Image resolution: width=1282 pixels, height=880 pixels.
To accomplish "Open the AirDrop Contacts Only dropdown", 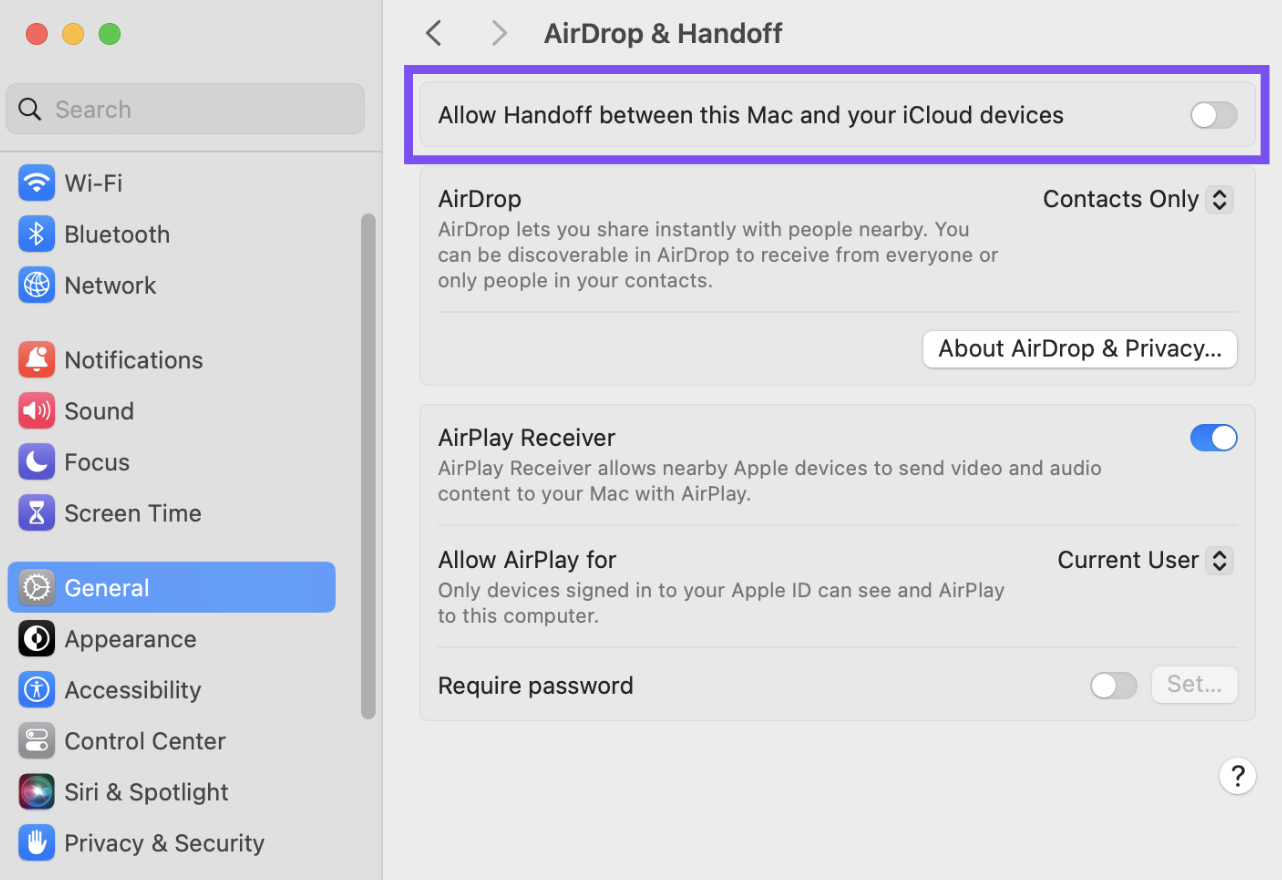I will tap(1138, 199).
